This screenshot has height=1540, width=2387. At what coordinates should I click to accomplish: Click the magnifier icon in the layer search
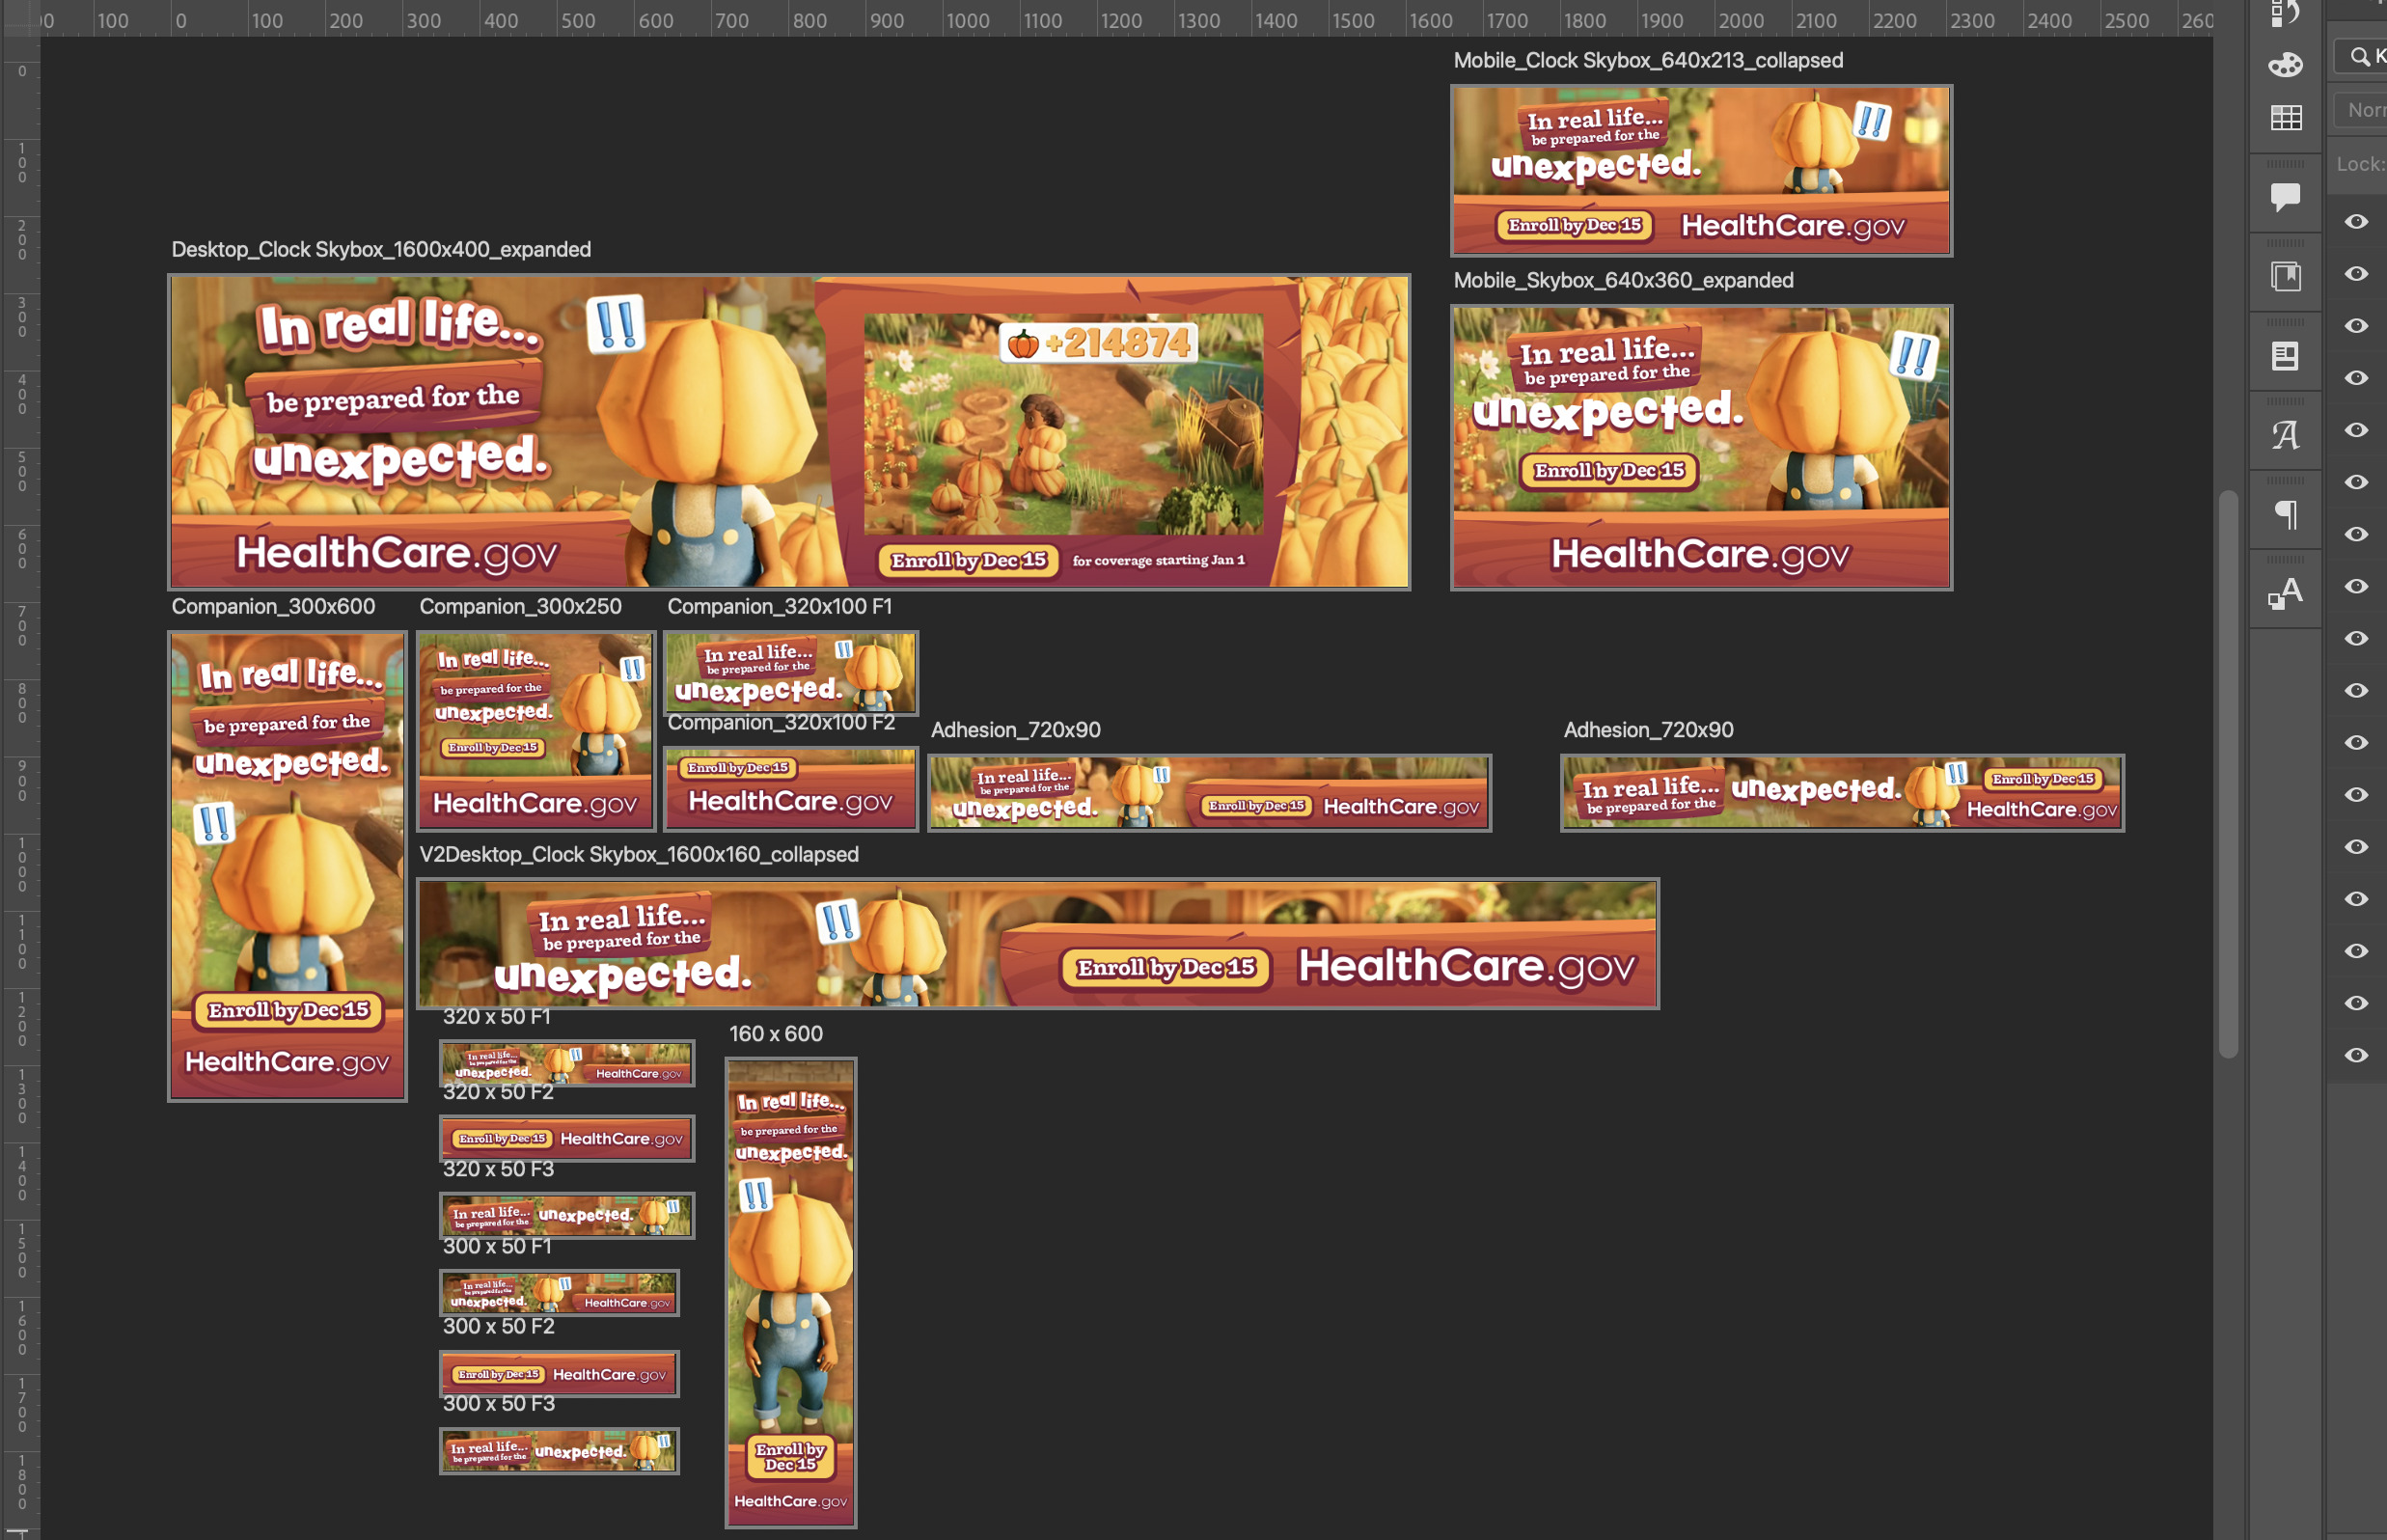2359,55
